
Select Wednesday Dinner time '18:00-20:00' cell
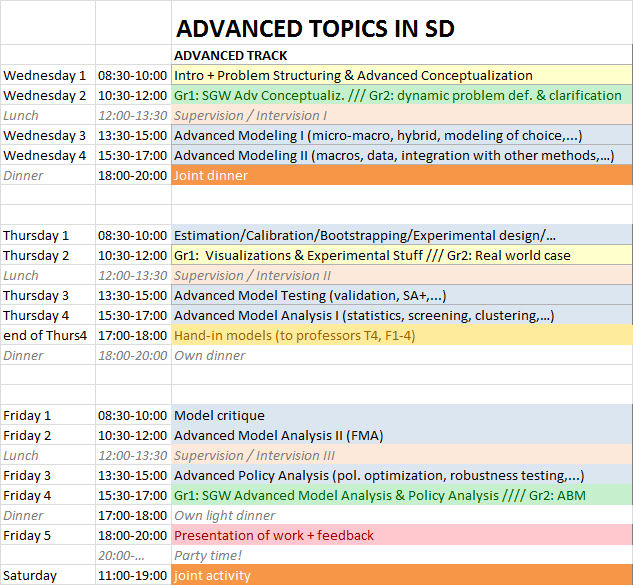coord(133,175)
